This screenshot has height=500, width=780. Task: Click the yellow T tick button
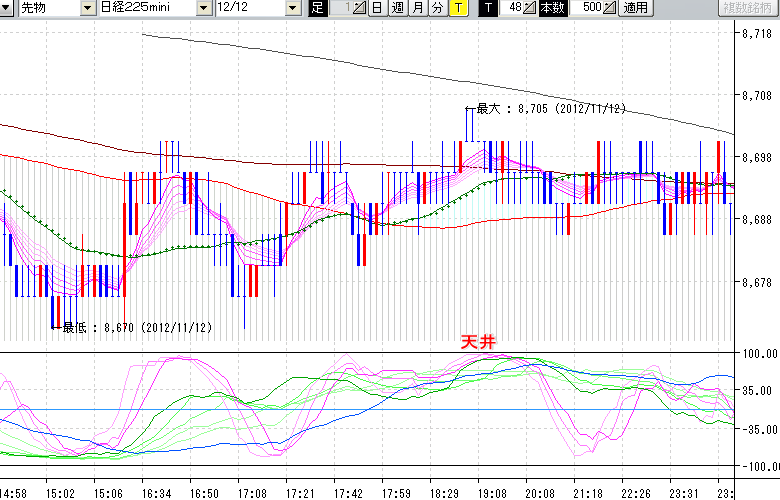[x=457, y=8]
